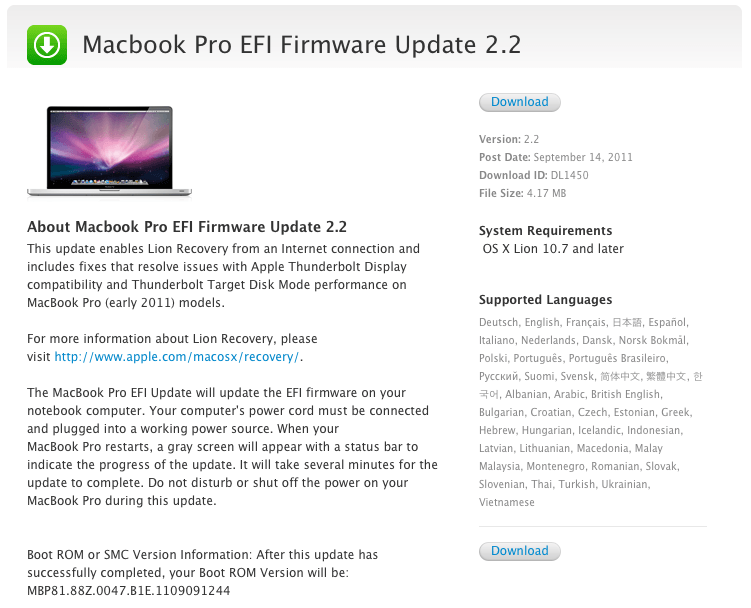Click the Post Date September 14, 2011 text
The width and height of the screenshot is (751, 608).
coord(556,158)
